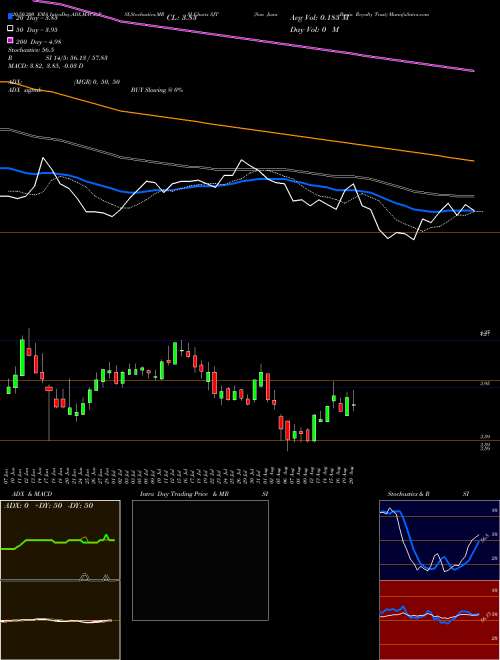
Task: Click the 3.95 price axis label
Action: (485, 383)
